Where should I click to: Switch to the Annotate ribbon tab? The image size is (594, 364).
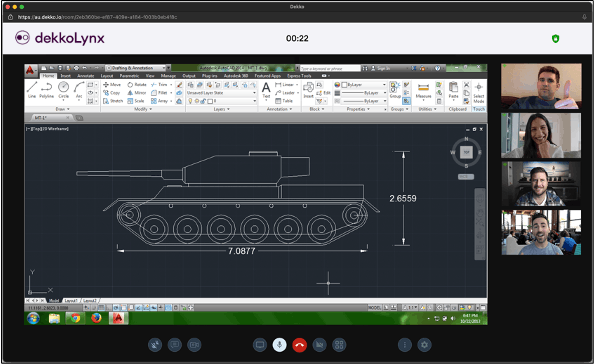[x=86, y=76]
